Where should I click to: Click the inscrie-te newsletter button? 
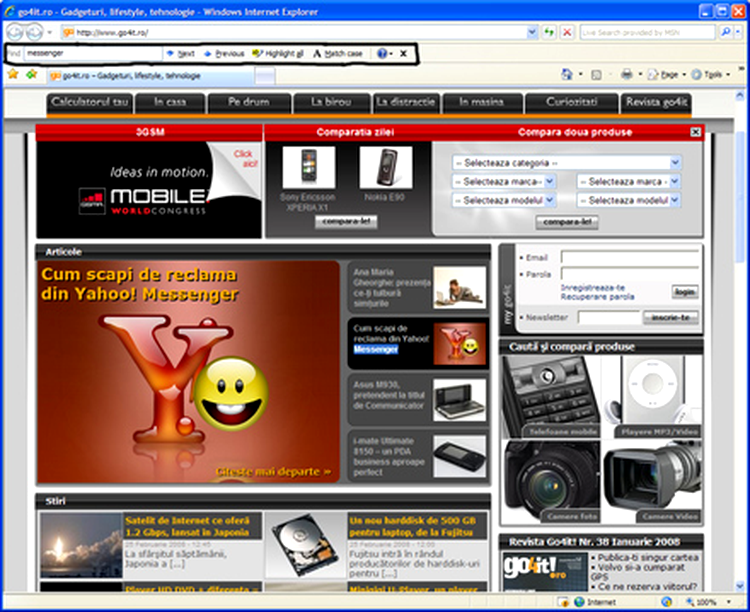pos(671,317)
